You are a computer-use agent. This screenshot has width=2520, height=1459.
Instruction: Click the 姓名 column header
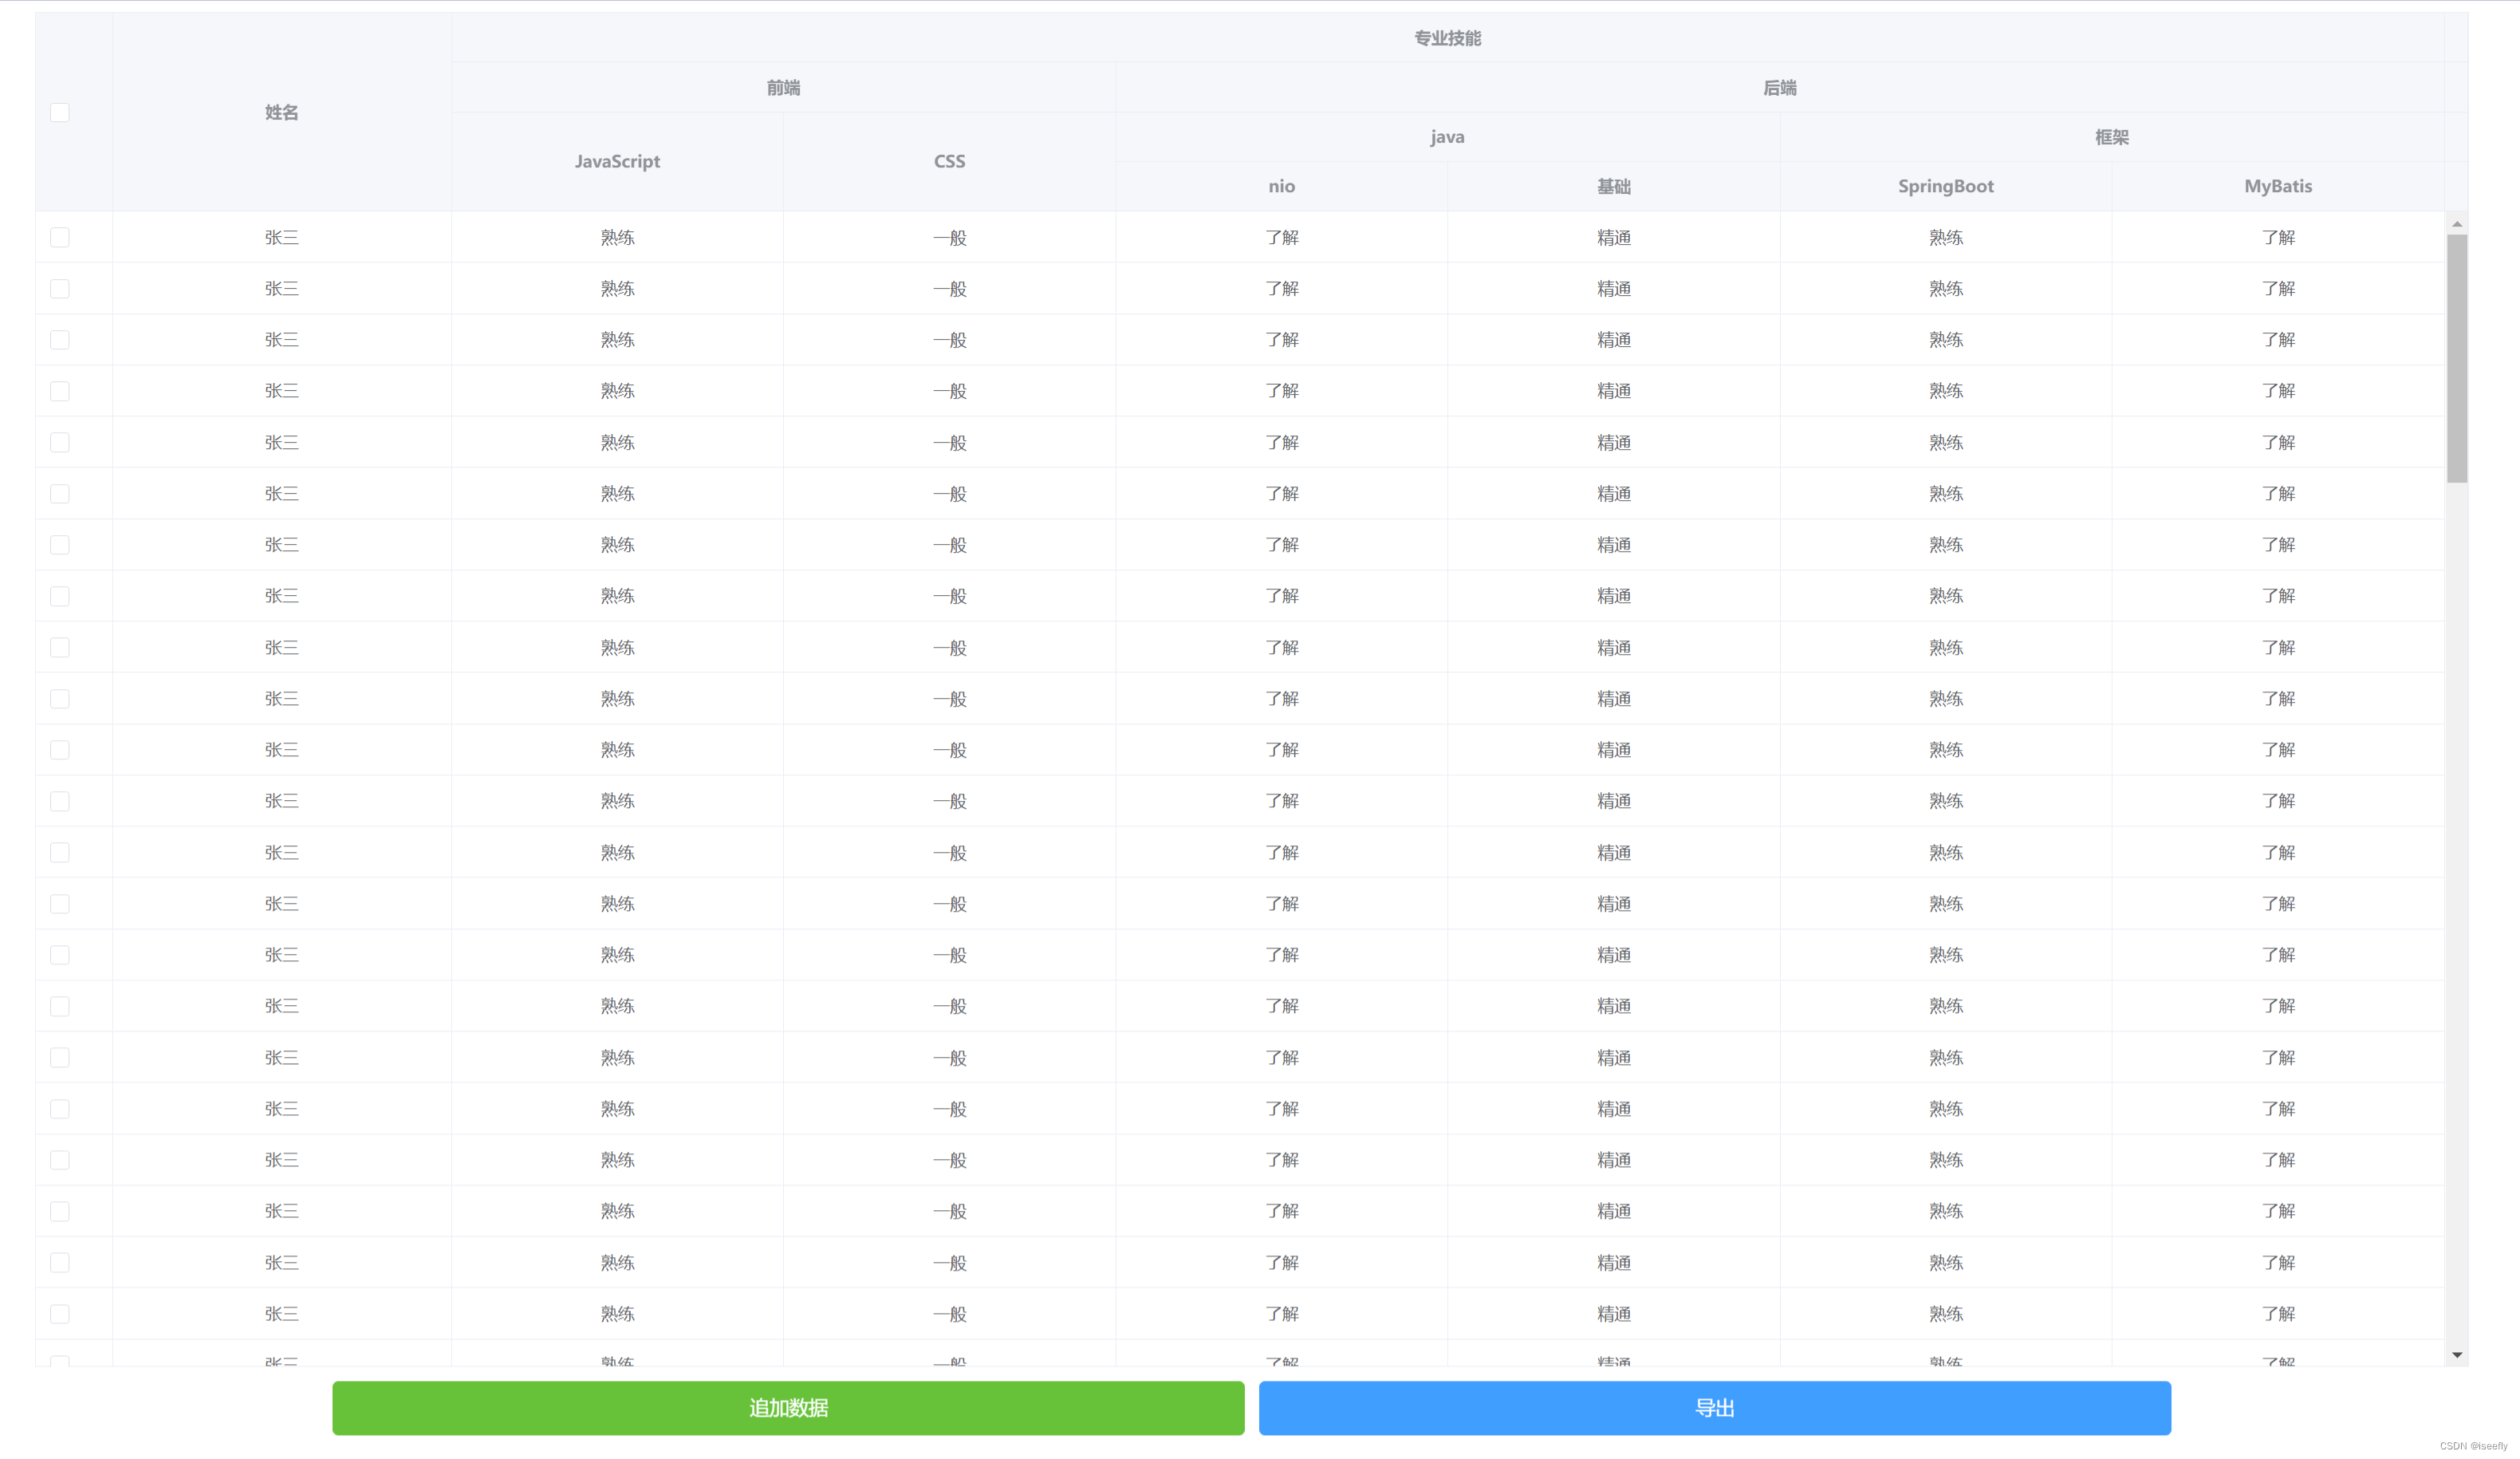(281, 112)
